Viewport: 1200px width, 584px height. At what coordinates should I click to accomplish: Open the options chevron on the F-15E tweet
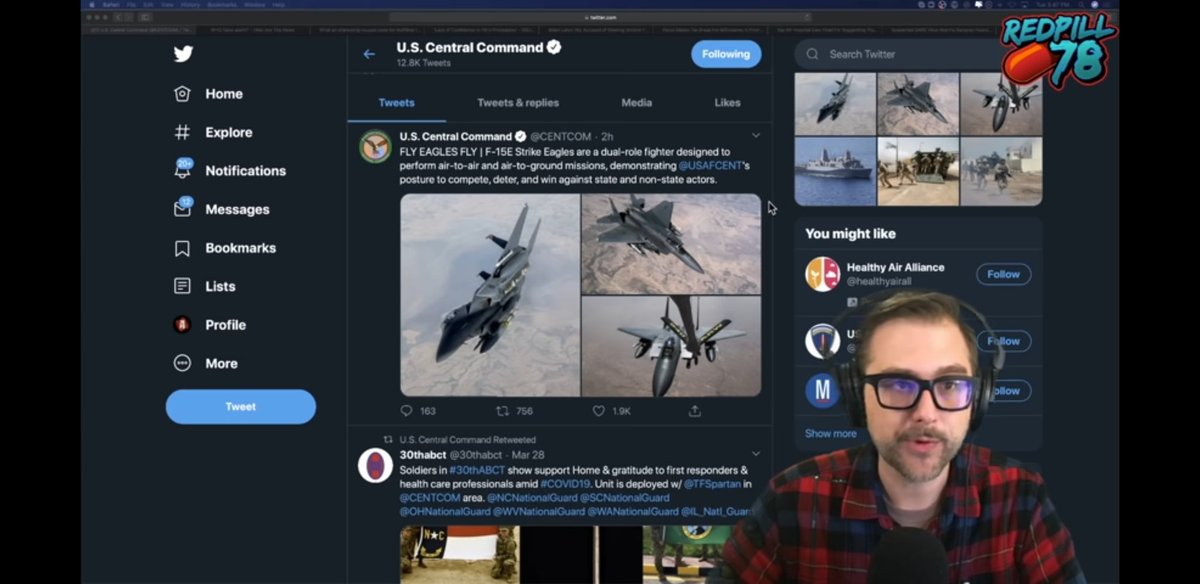756,135
